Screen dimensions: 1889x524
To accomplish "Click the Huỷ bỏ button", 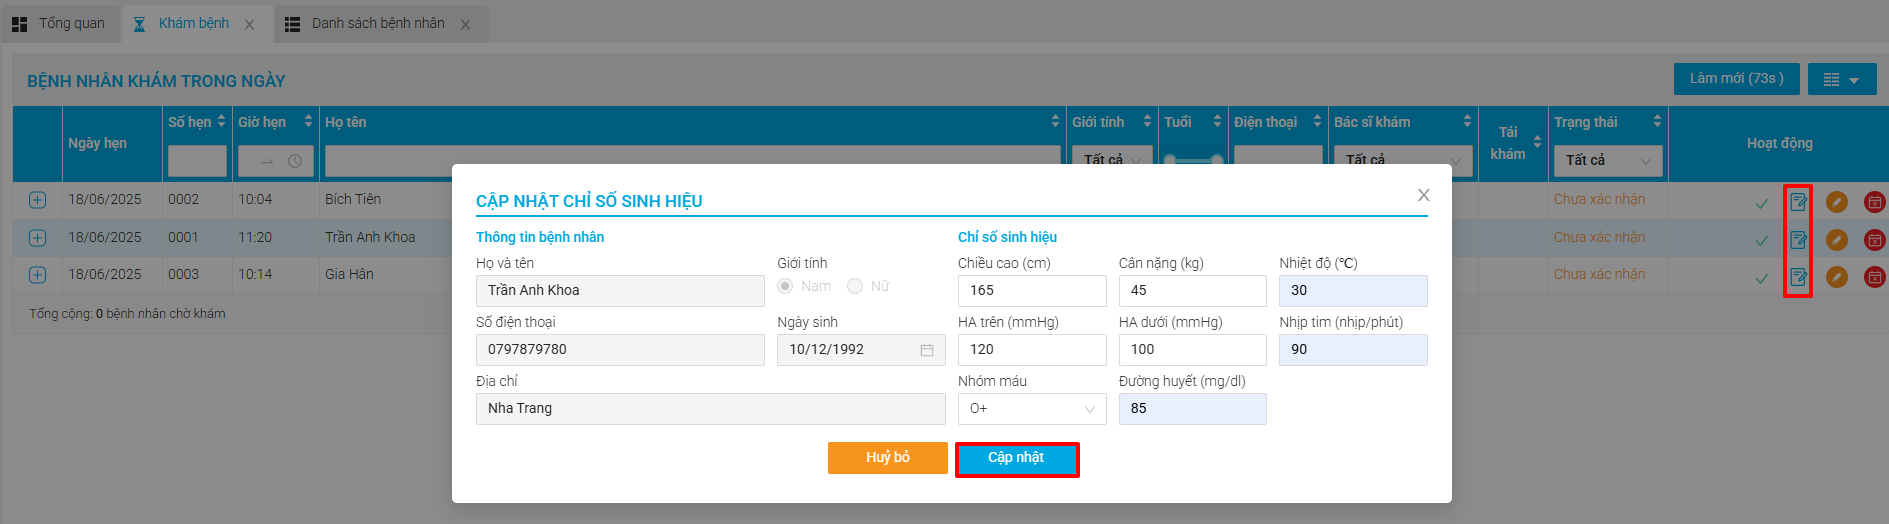I will pos(888,458).
